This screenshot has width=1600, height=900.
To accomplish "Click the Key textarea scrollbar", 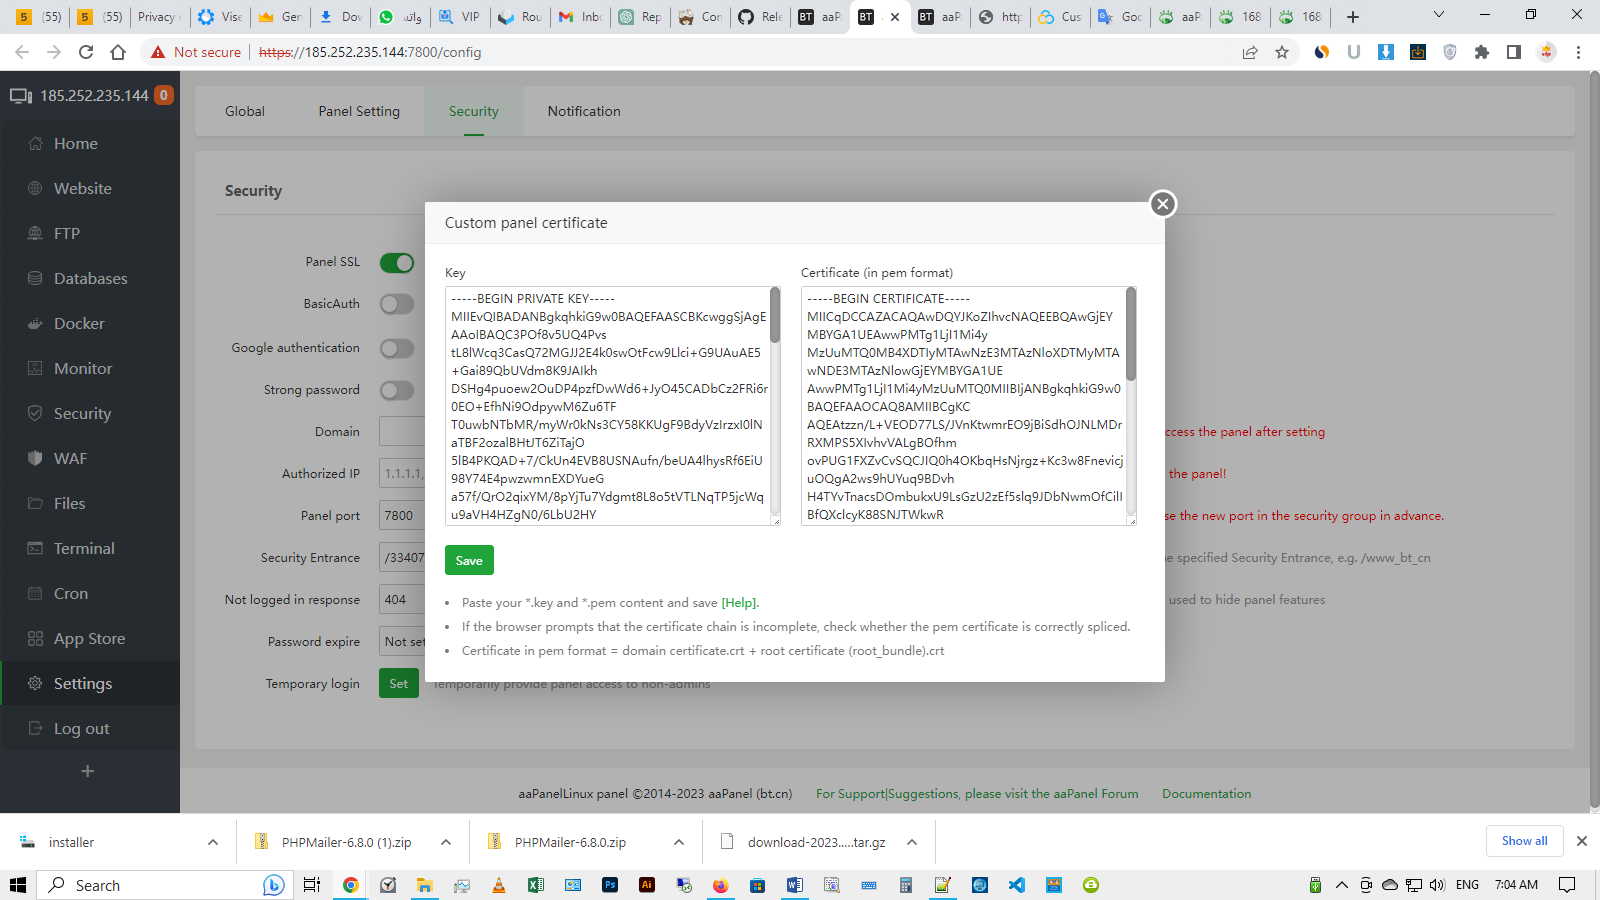I will coord(775,316).
